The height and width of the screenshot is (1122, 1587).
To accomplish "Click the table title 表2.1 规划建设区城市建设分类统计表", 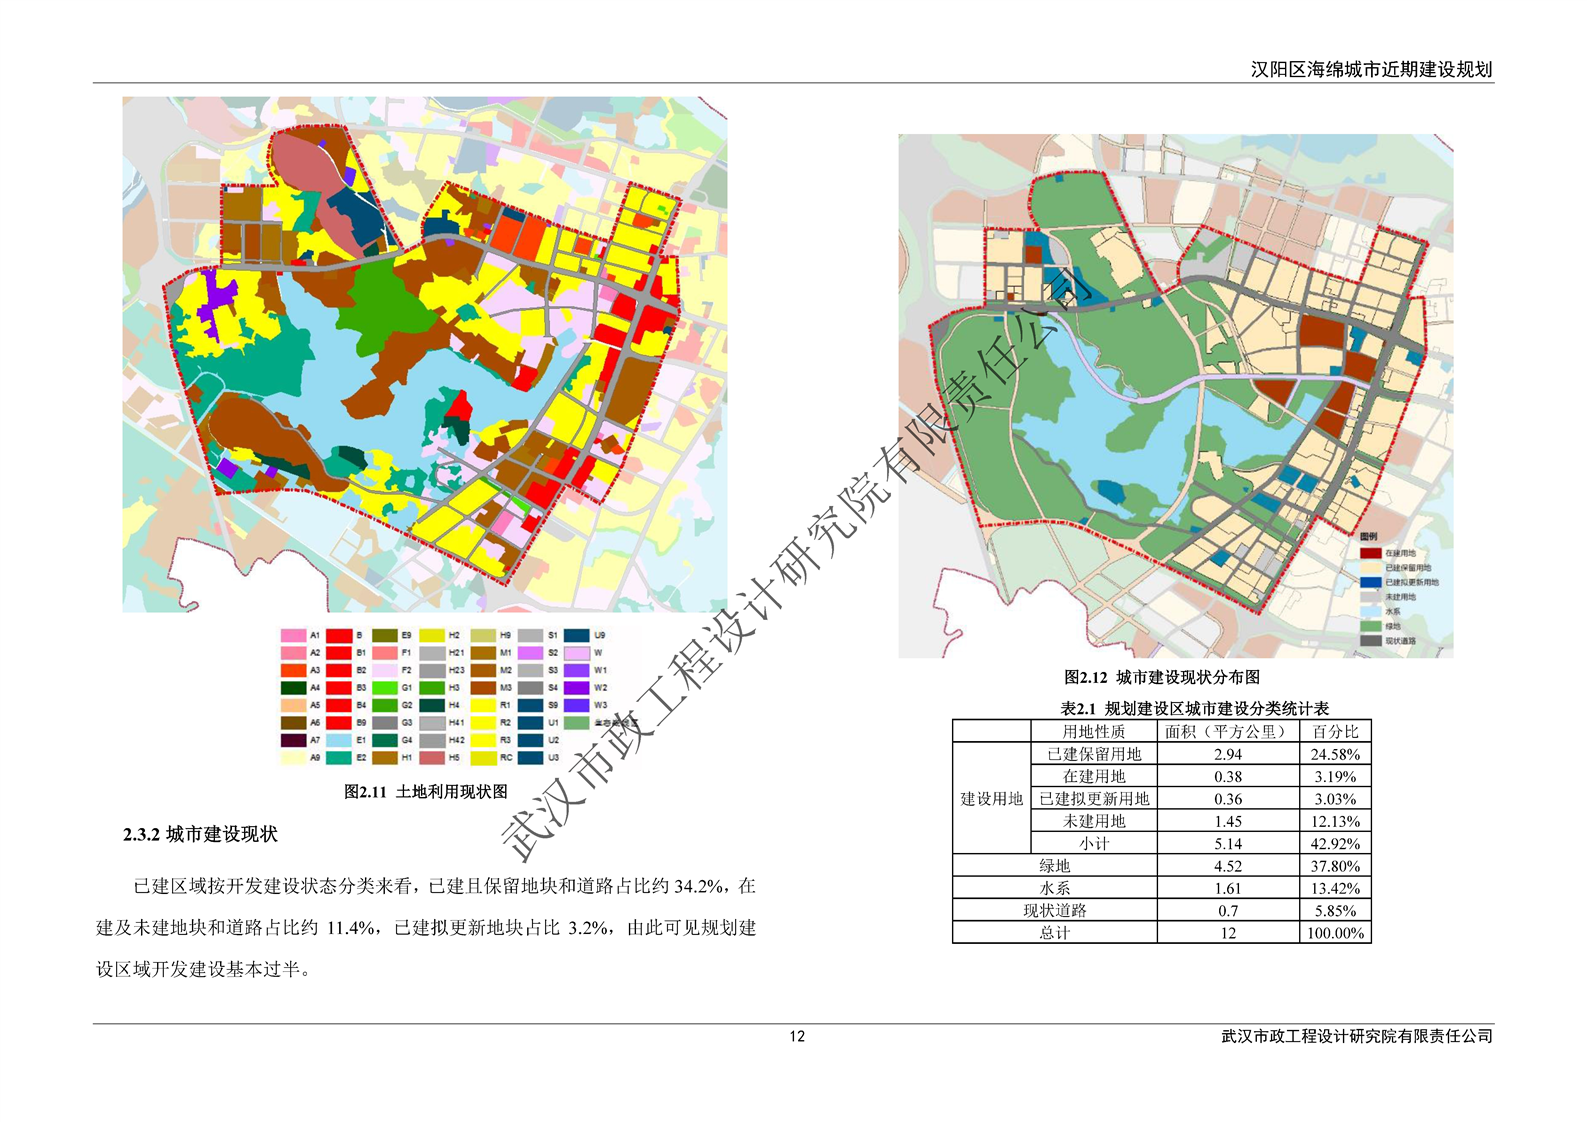I will [1194, 708].
